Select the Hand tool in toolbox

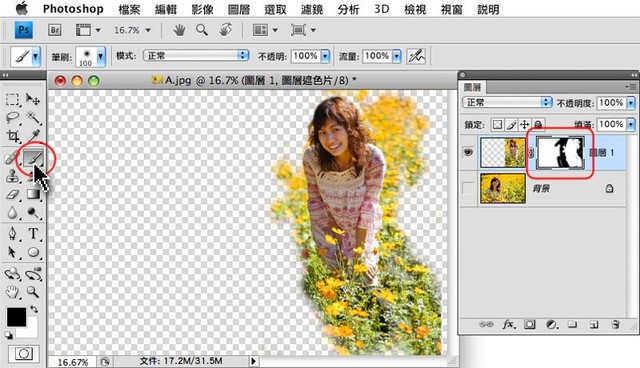12,292
